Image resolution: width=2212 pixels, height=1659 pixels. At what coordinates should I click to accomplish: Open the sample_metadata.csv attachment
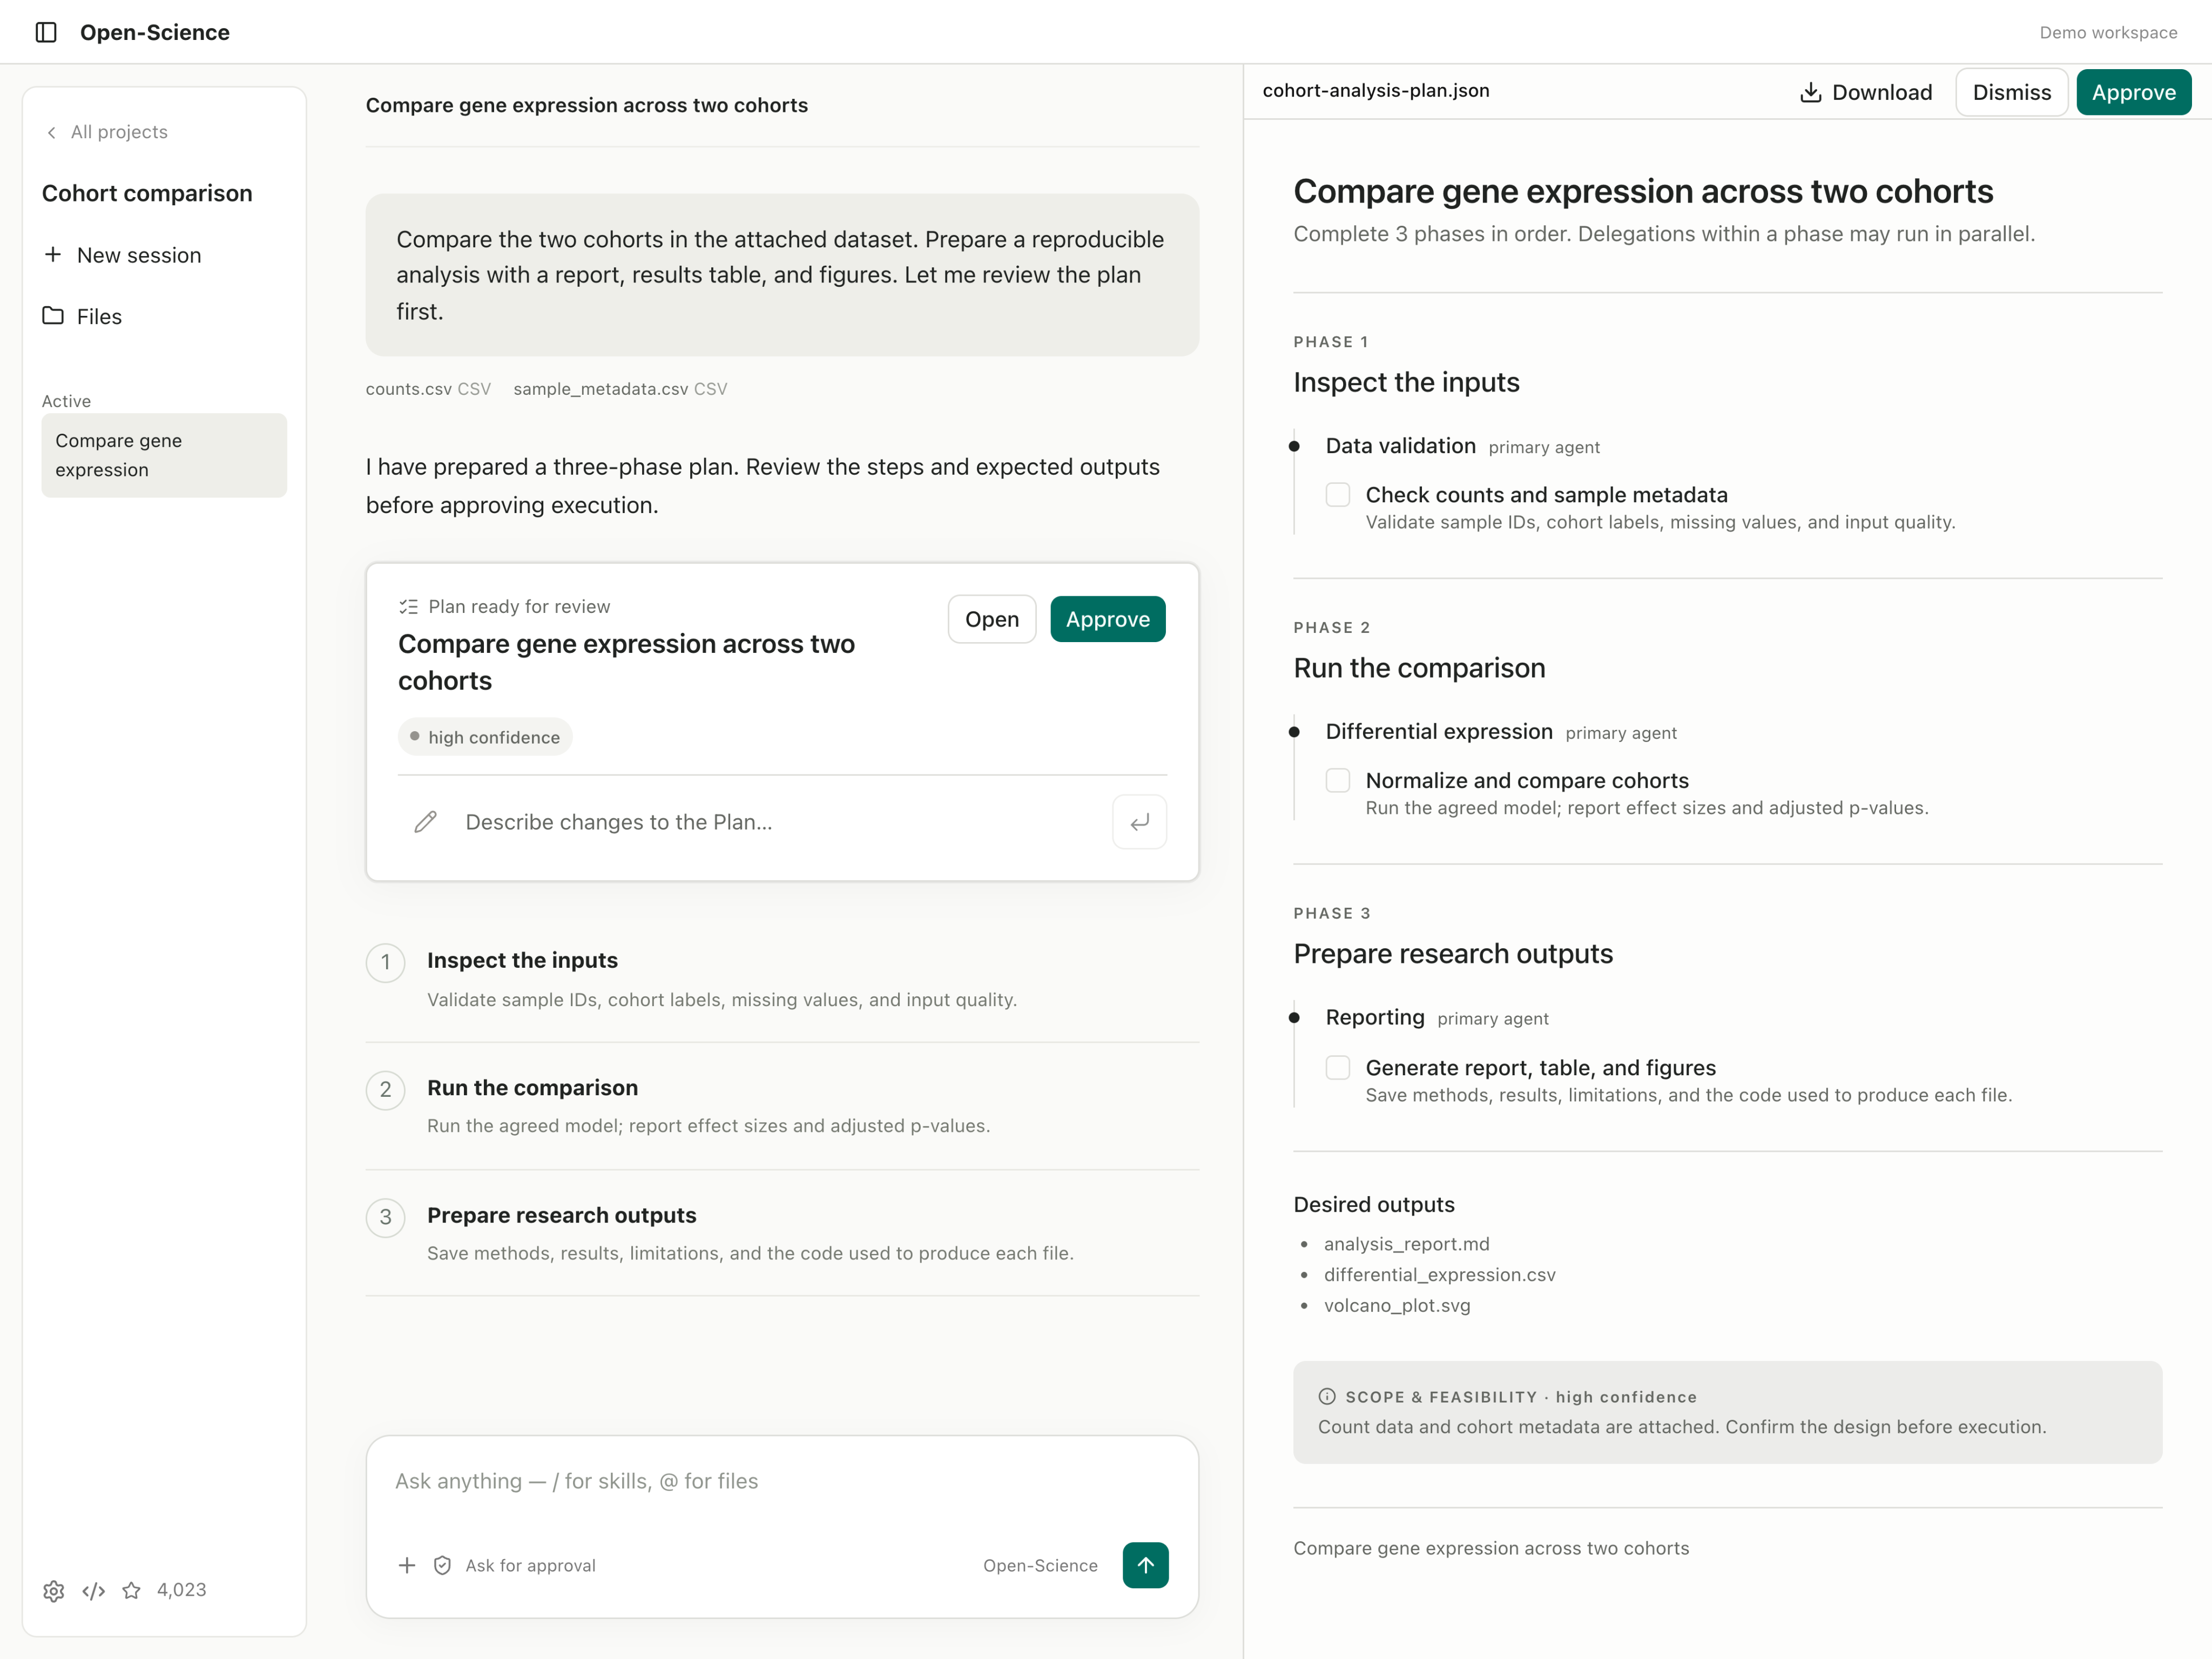pos(620,389)
